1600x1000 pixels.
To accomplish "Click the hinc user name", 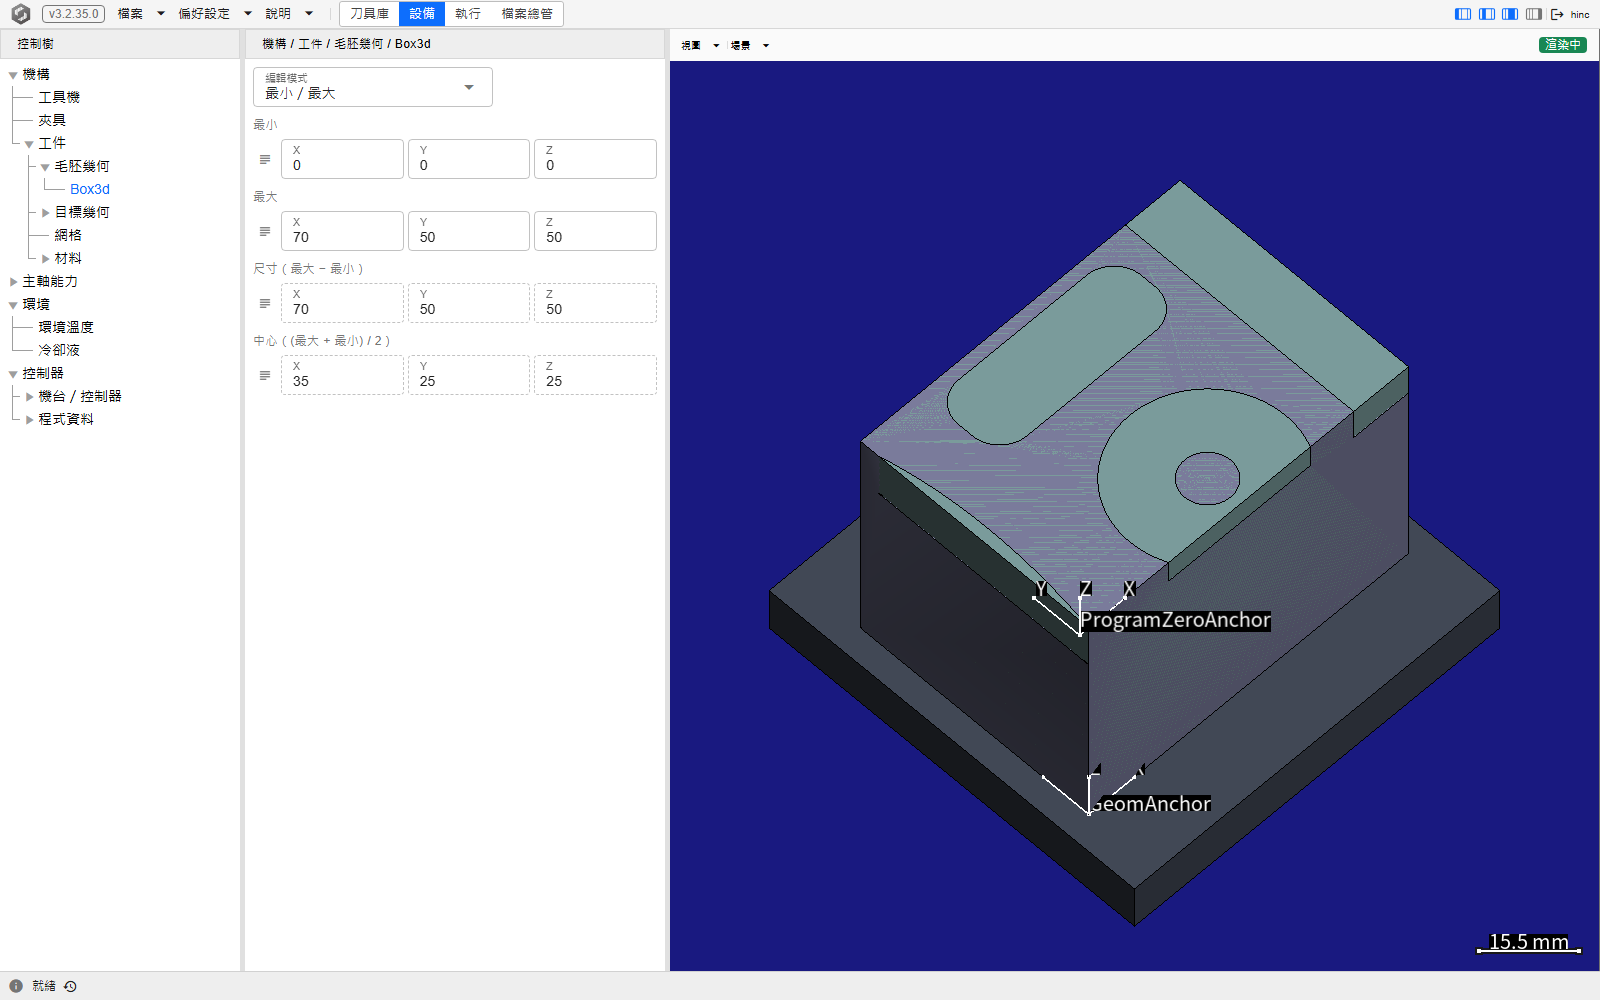I will [1580, 15].
